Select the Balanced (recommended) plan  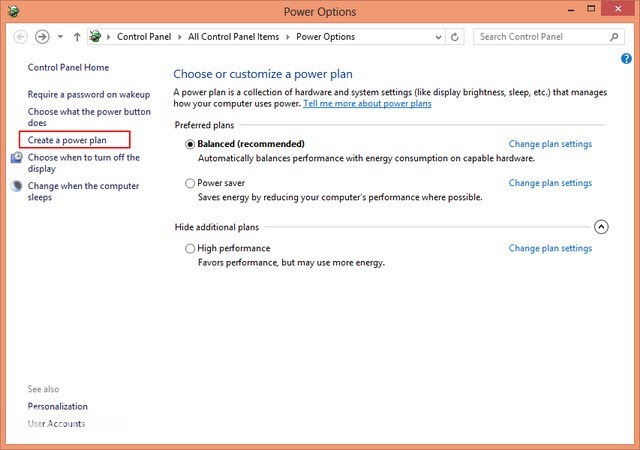point(190,144)
